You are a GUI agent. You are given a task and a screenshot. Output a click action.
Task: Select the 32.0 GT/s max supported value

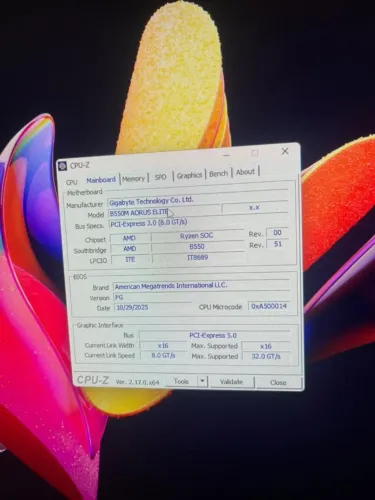click(x=266, y=357)
